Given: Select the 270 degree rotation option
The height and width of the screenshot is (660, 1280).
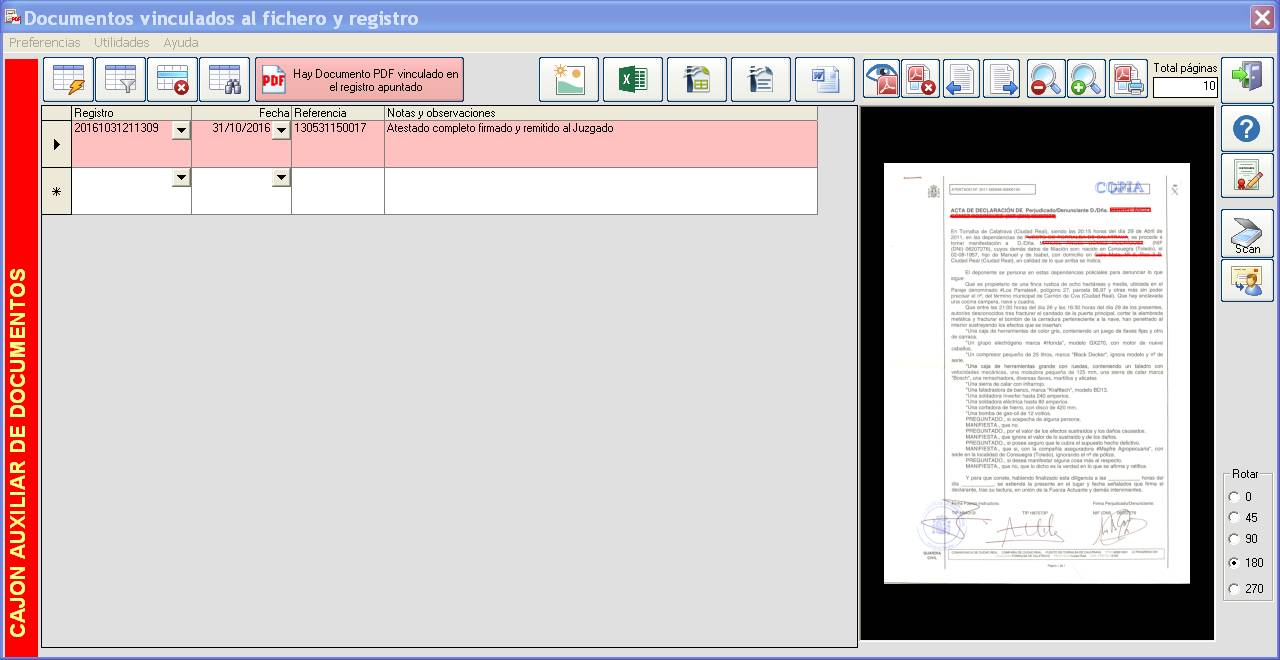Looking at the screenshot, I should pyautogui.click(x=1234, y=589).
